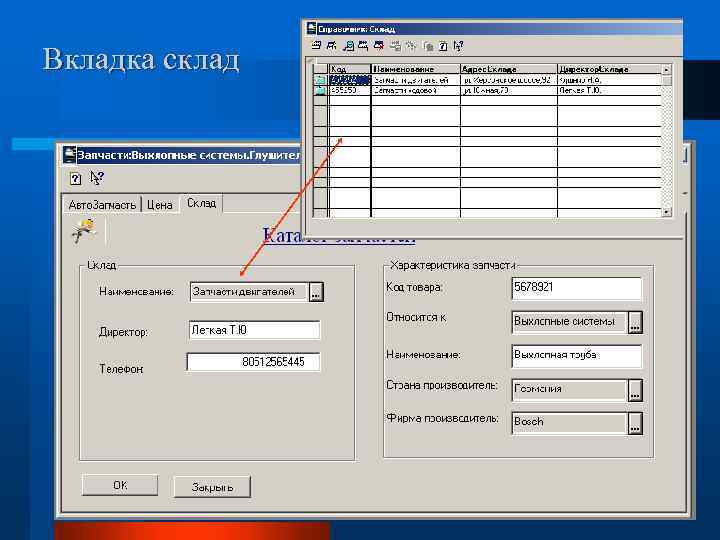
Task: Select the Склад tab
Action: click(201, 203)
